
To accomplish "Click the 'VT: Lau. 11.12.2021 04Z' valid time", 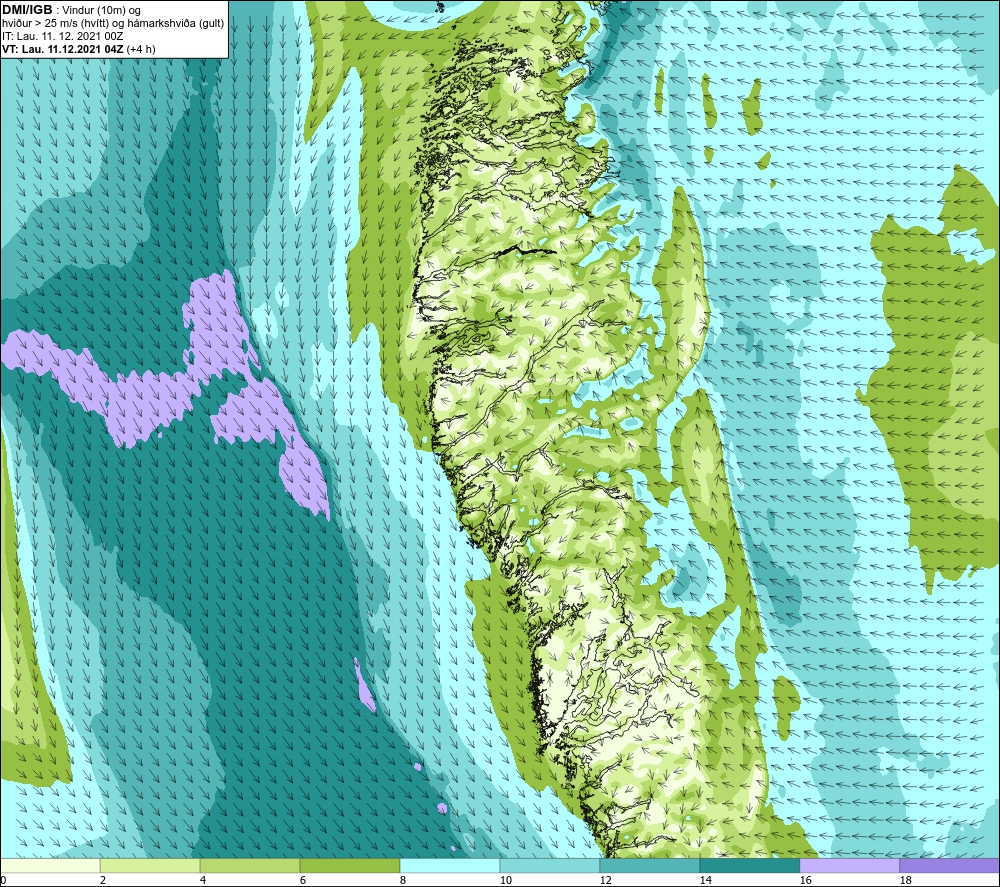I will pyautogui.click(x=63, y=49).
